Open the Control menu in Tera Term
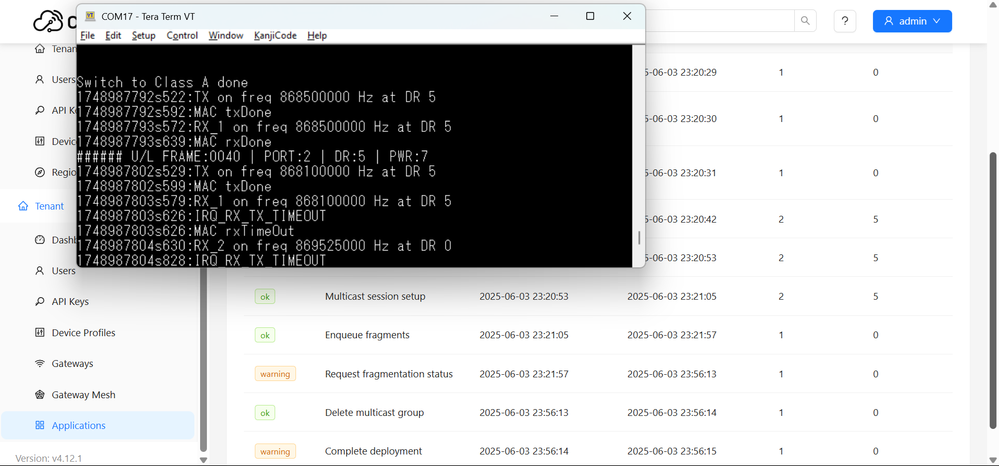This screenshot has width=999, height=466. [182, 36]
